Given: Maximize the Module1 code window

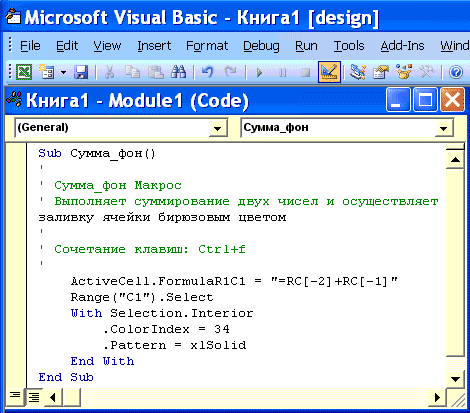Looking at the screenshot, I should (x=425, y=100).
